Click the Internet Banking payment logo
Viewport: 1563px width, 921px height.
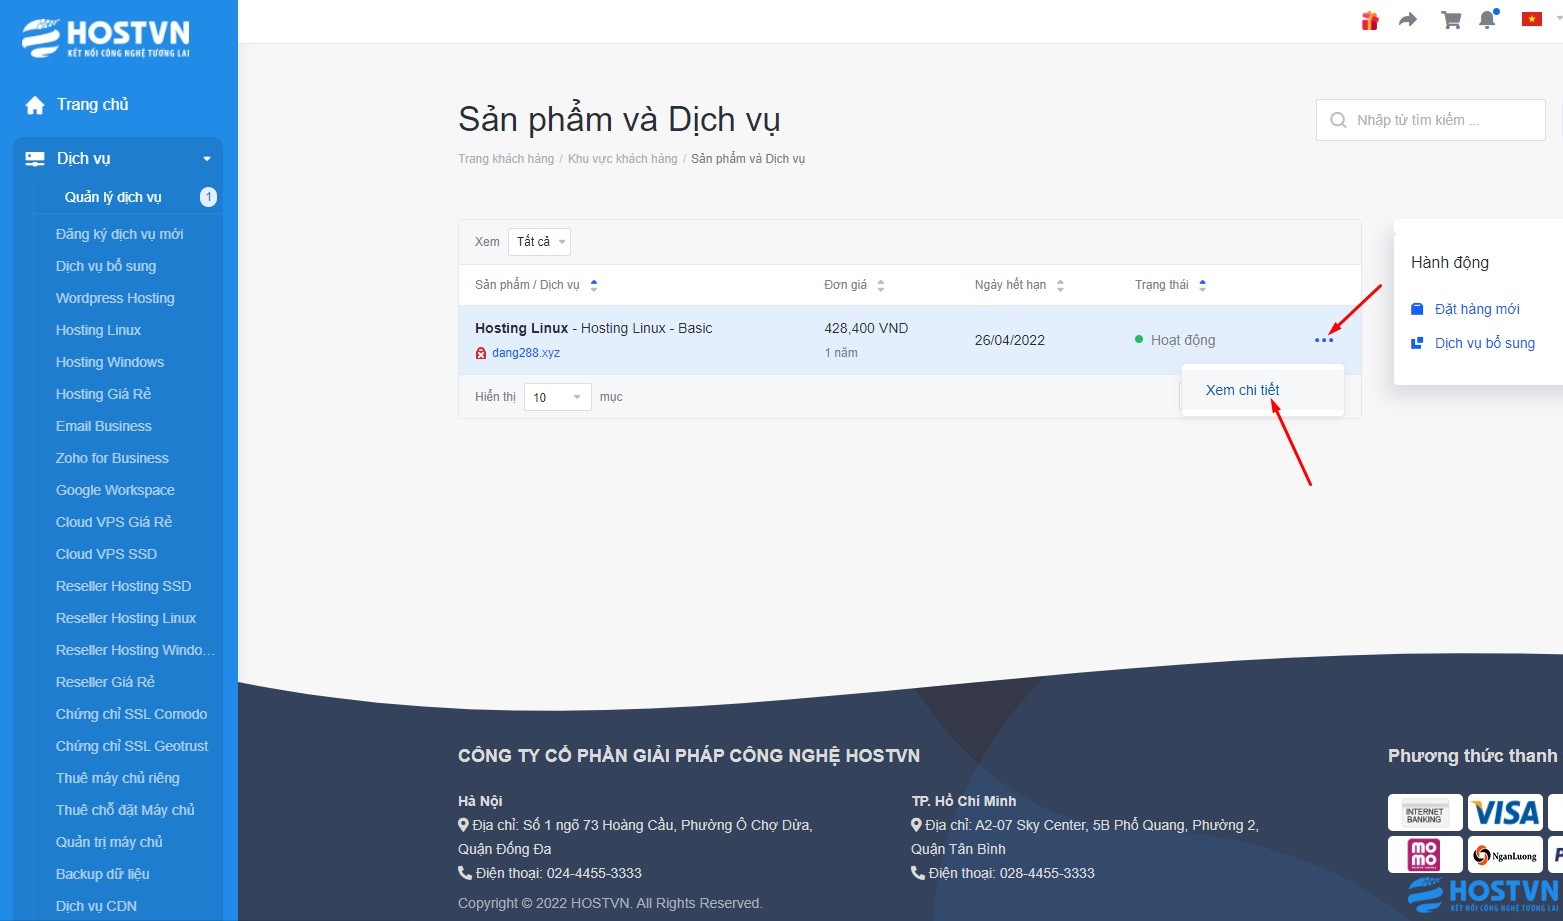[x=1425, y=813]
